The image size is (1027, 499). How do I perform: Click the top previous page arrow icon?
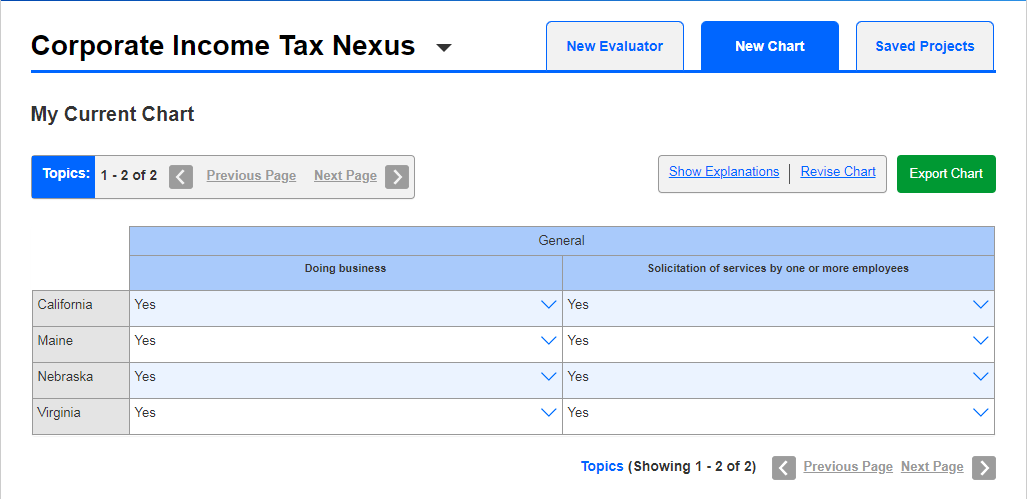point(181,177)
